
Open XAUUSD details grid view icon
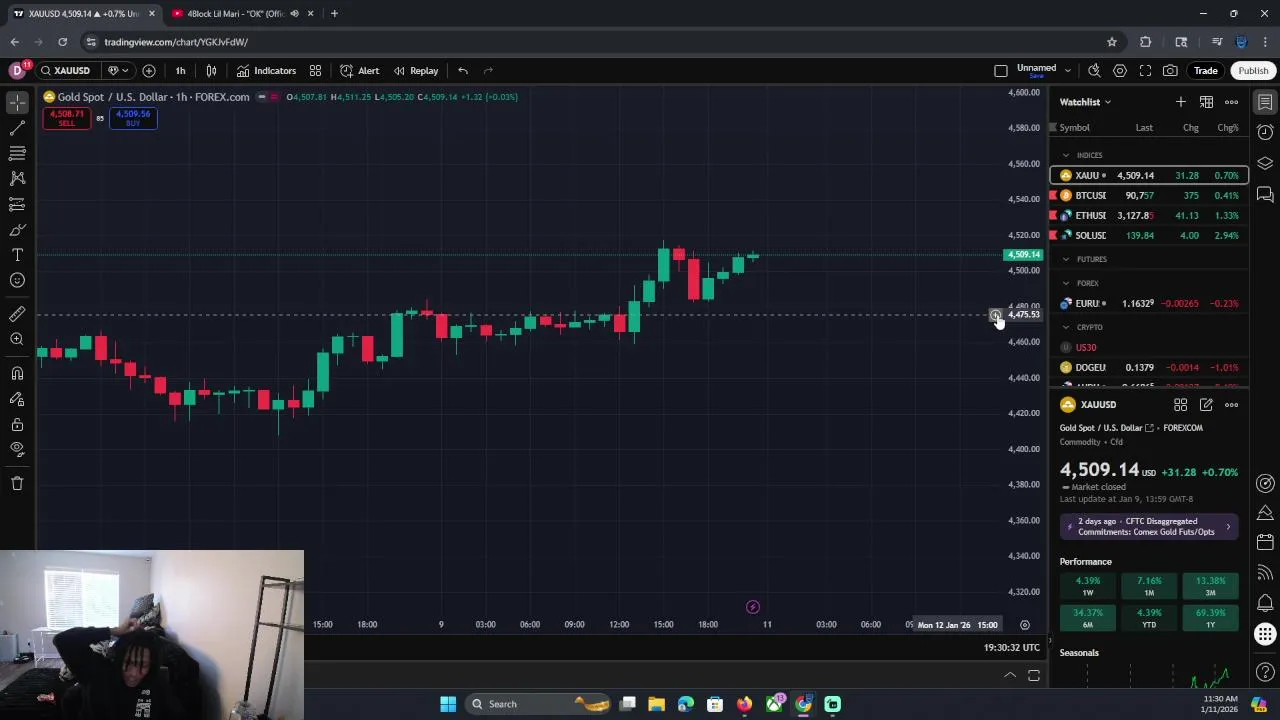1181,405
